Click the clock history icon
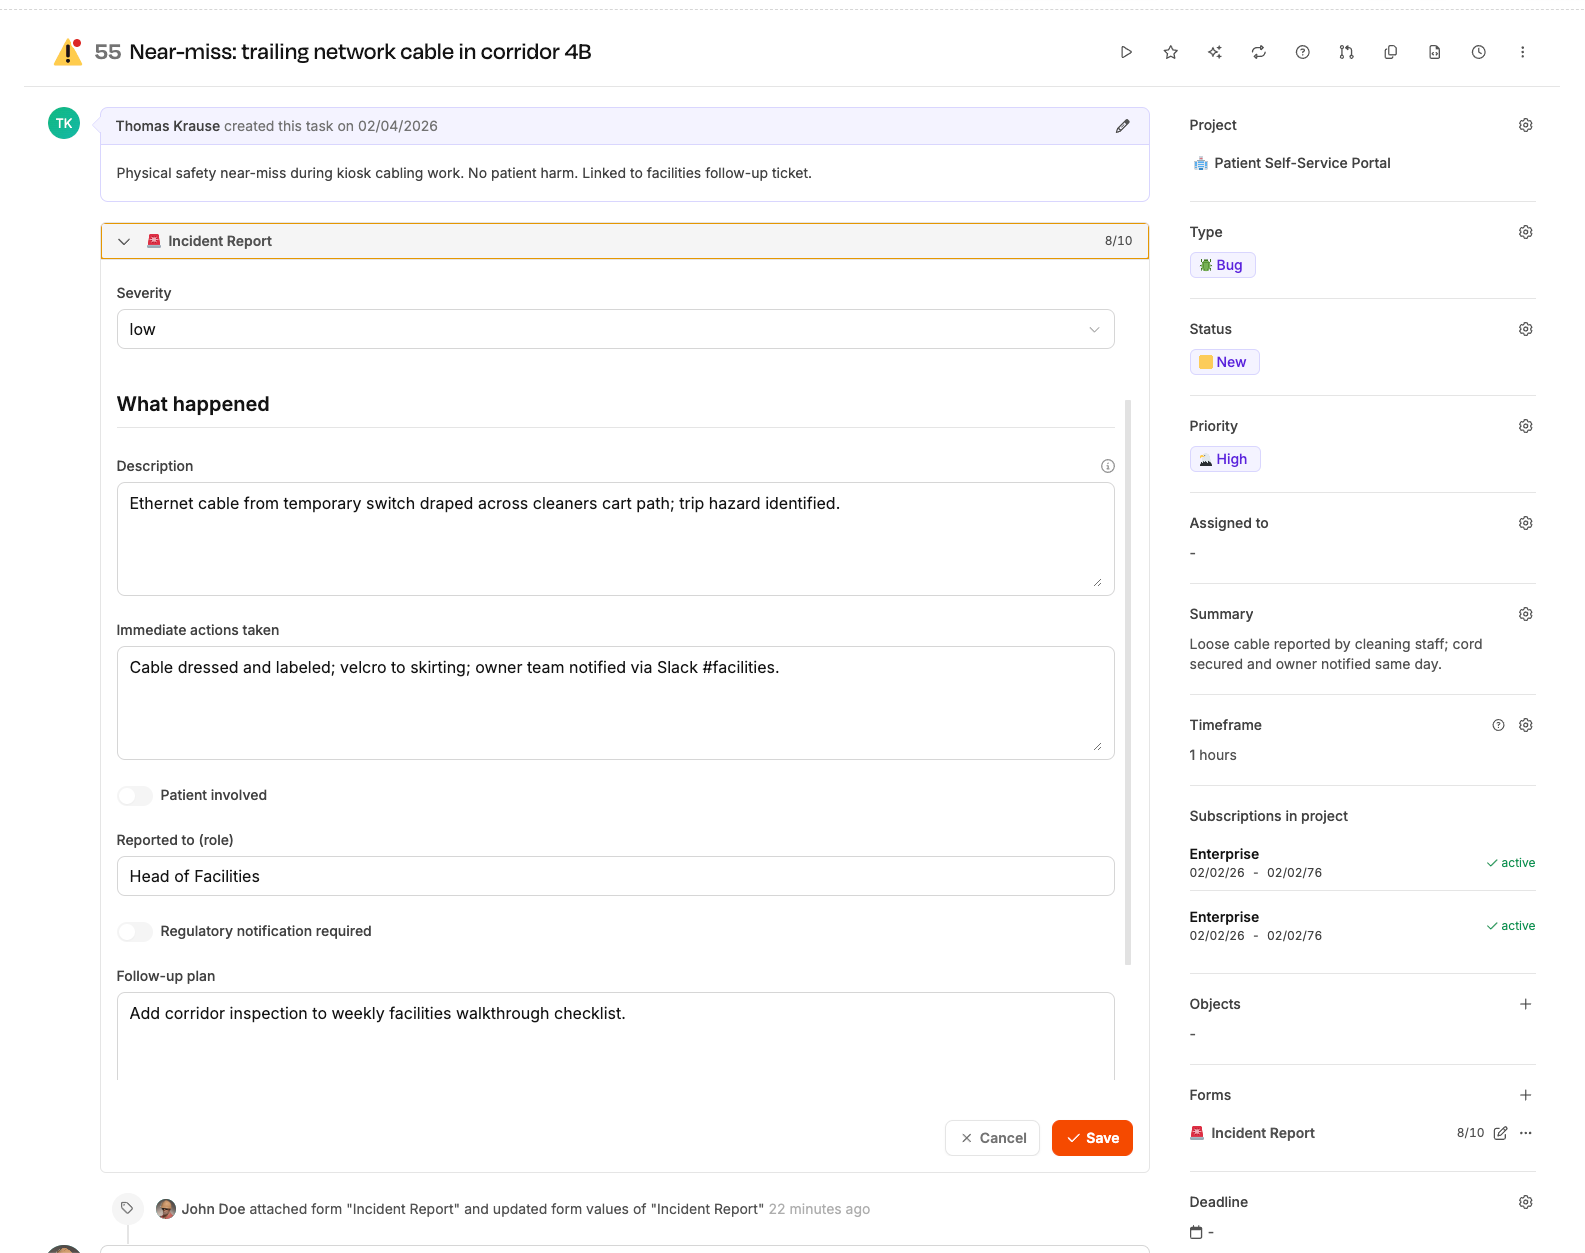 click(1478, 52)
